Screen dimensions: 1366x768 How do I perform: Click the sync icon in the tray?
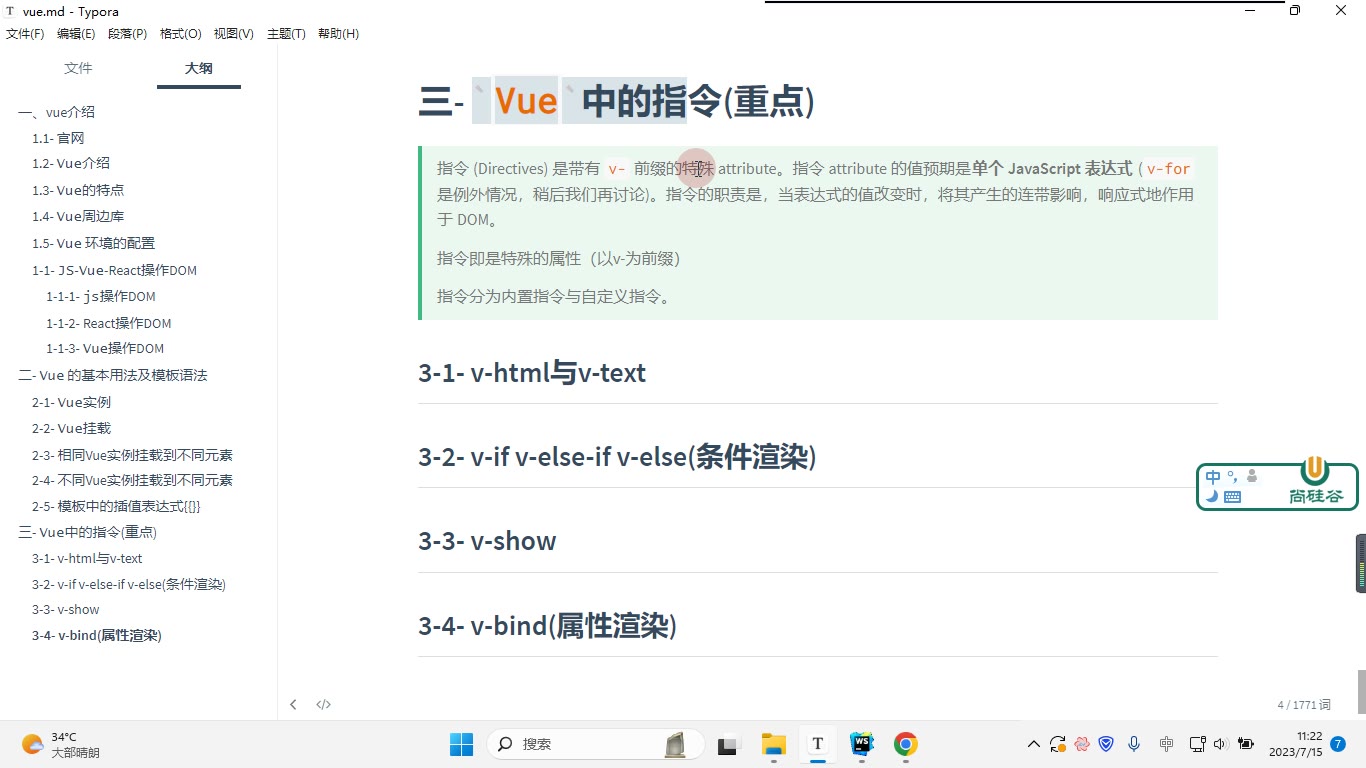pos(1058,744)
